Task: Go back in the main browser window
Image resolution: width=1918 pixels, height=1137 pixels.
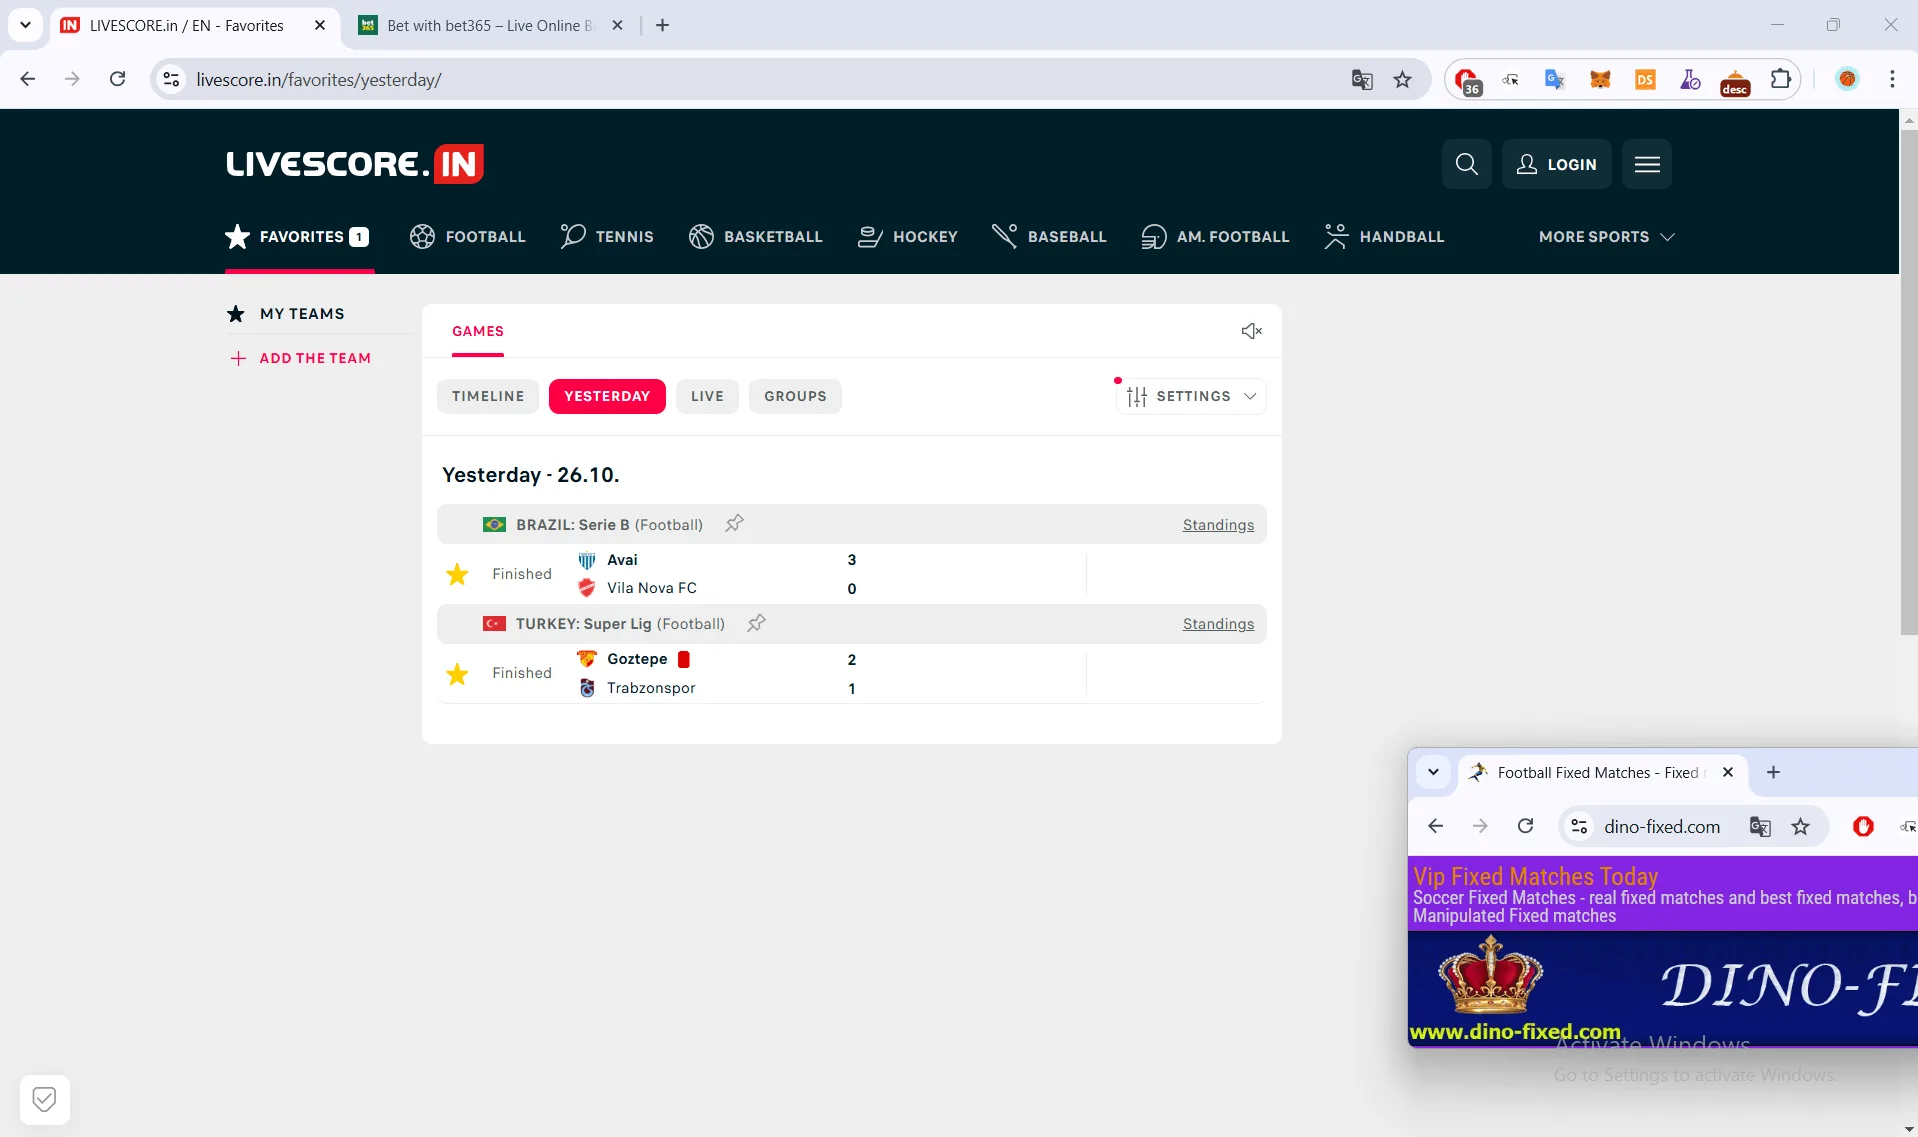Action: [x=28, y=79]
